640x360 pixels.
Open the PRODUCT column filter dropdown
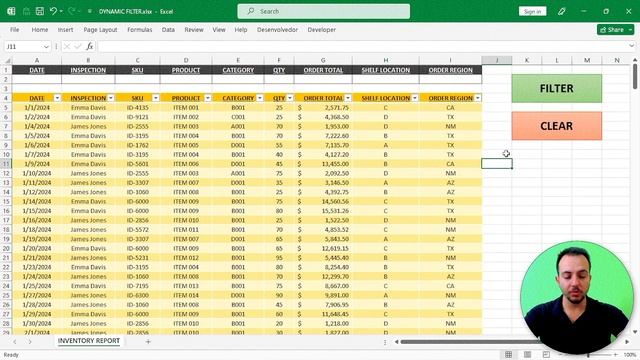(208, 98)
